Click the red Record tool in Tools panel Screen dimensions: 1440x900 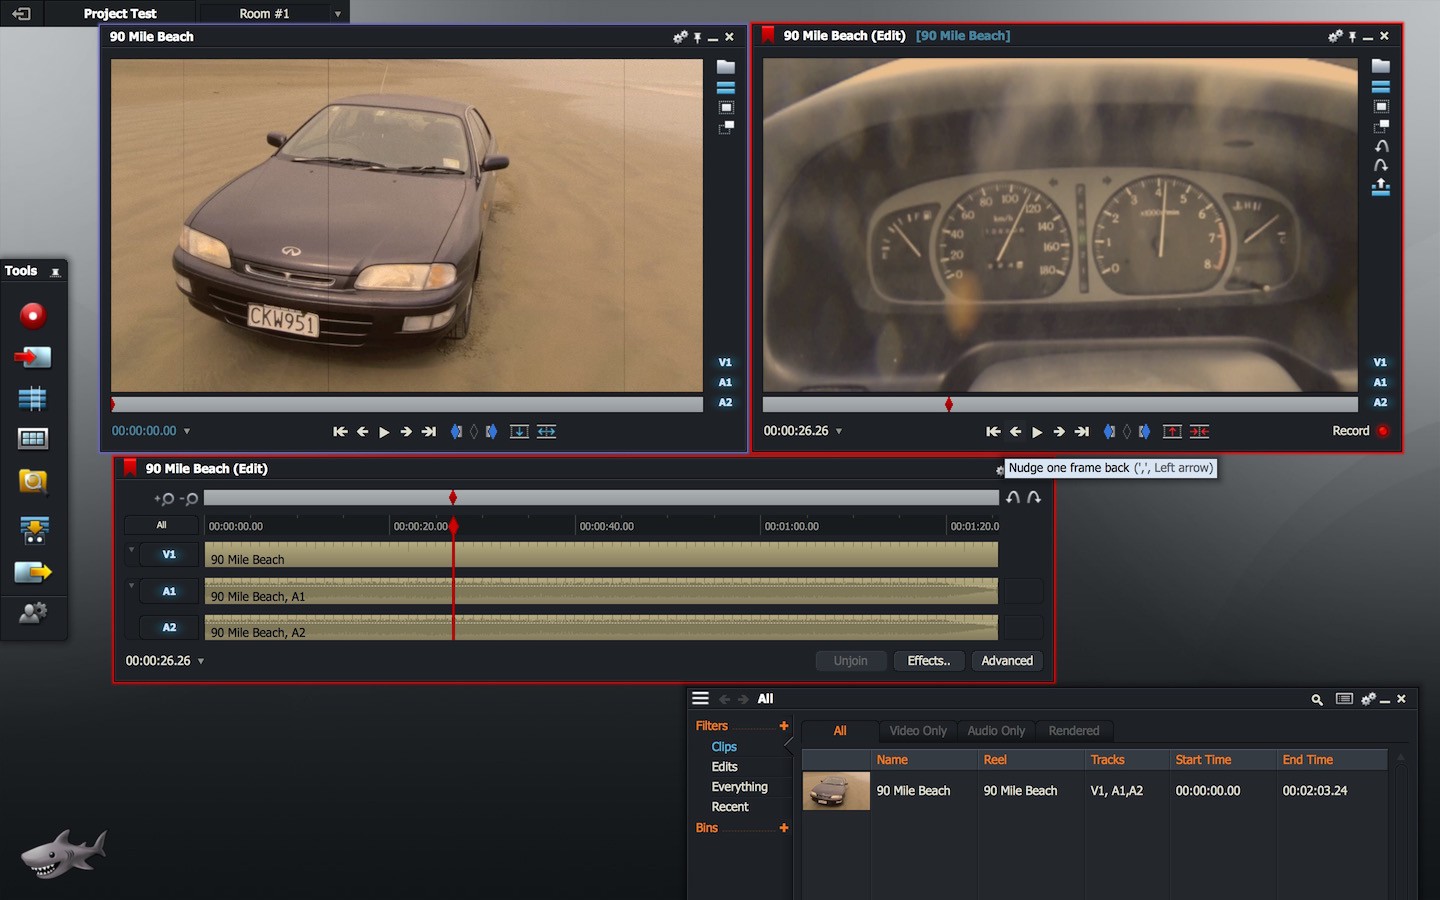(x=33, y=316)
